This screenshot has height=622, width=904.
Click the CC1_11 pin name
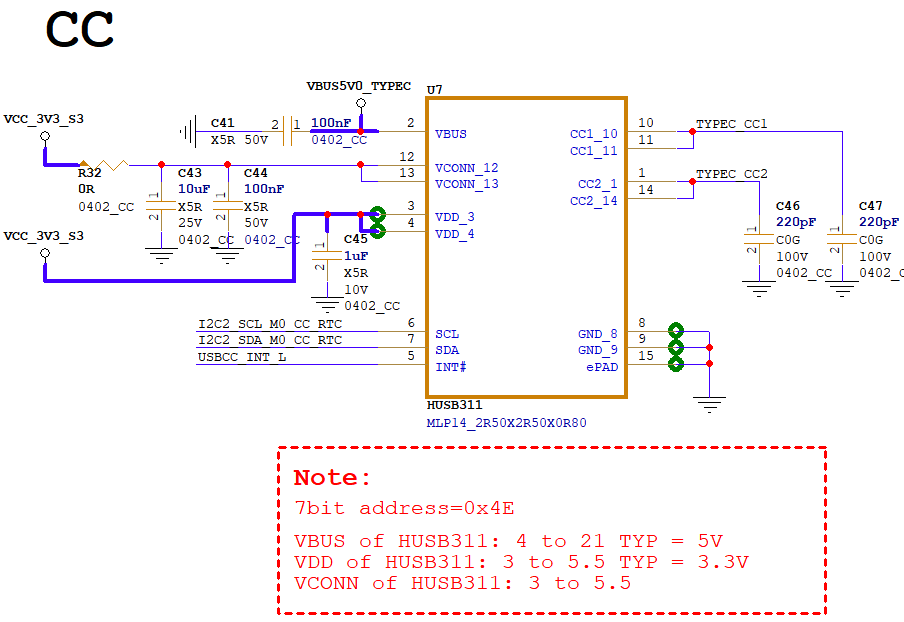point(594,150)
